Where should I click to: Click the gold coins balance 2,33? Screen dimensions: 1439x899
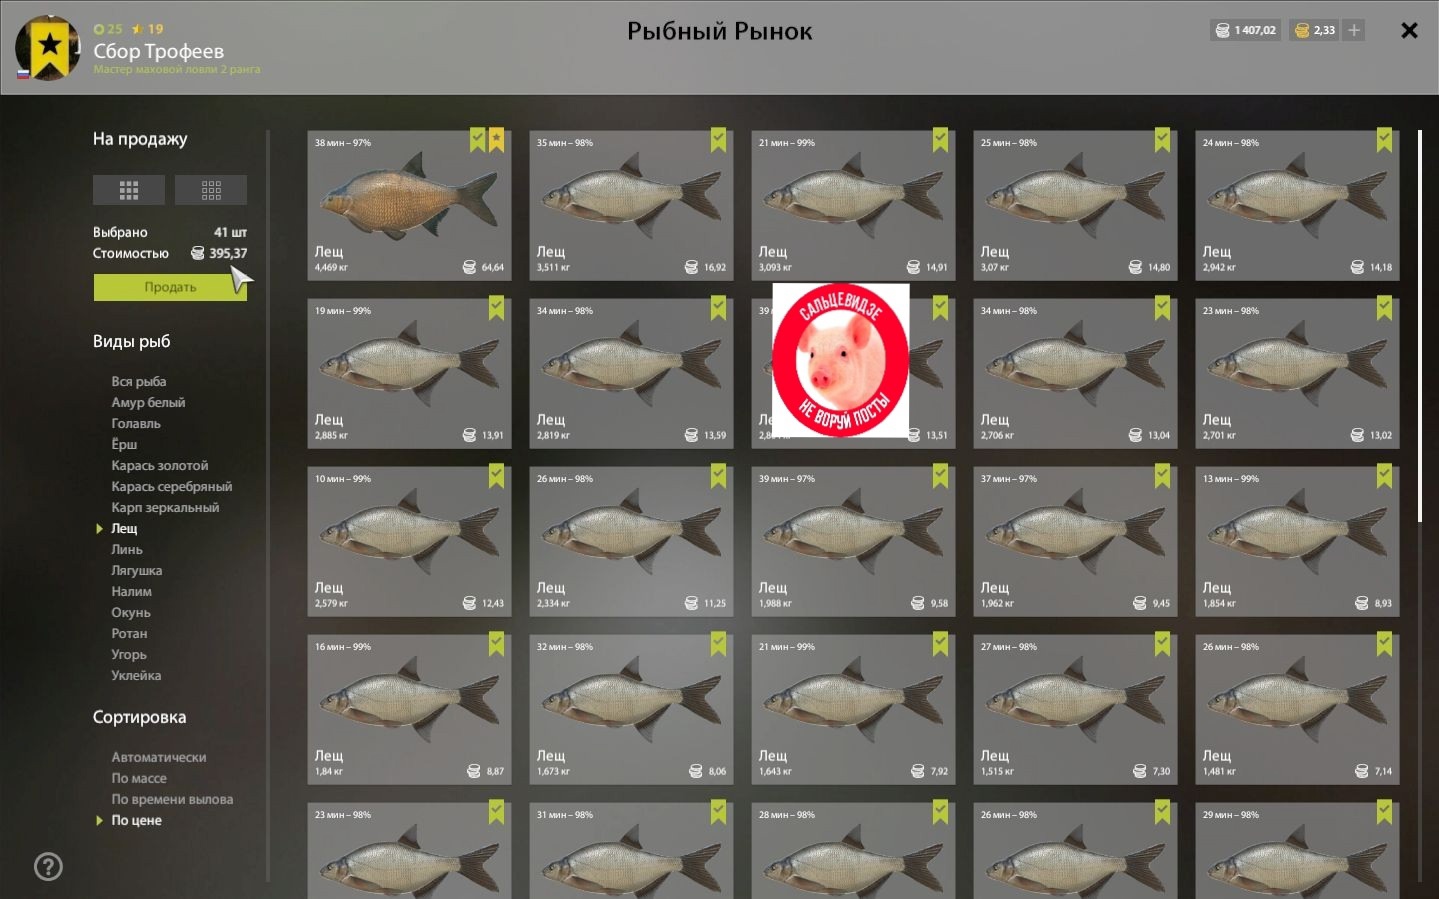tap(1315, 30)
